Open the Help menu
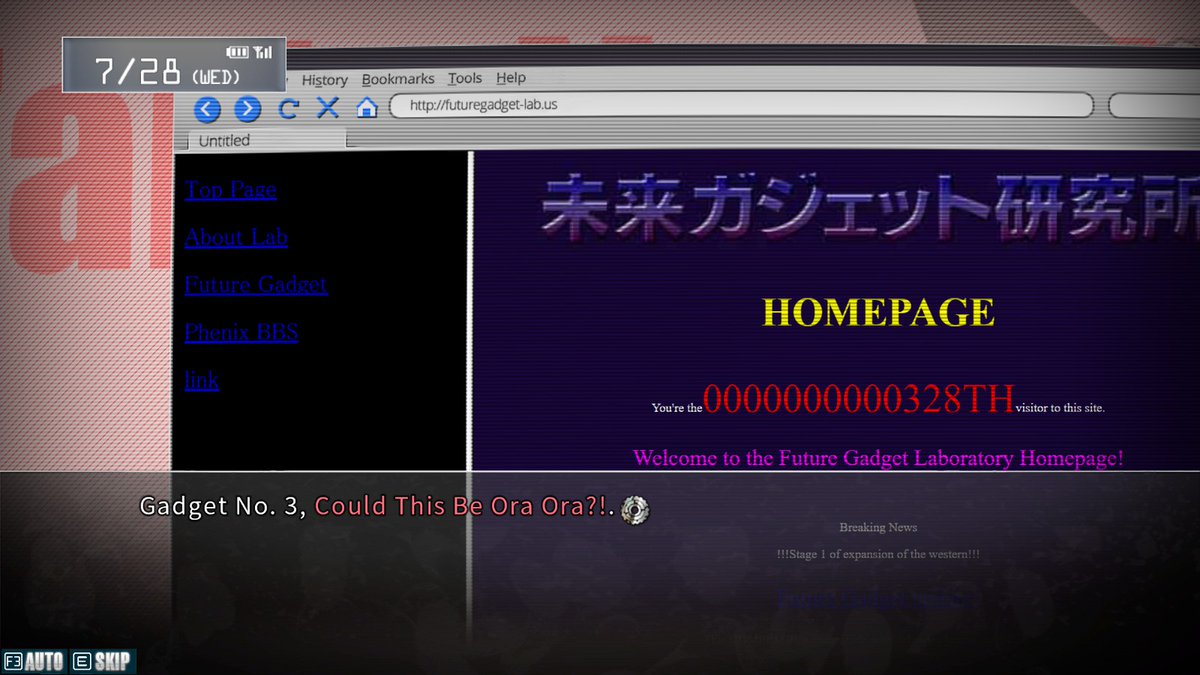This screenshot has height=675, width=1200. [x=511, y=78]
